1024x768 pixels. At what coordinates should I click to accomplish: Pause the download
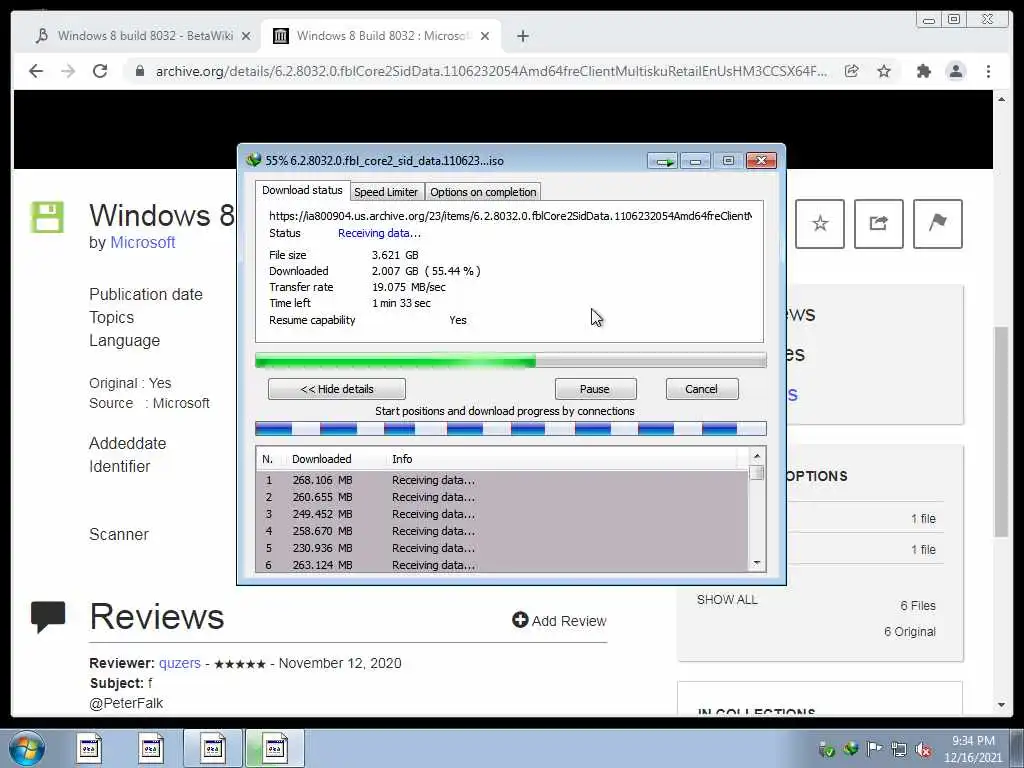tap(595, 389)
